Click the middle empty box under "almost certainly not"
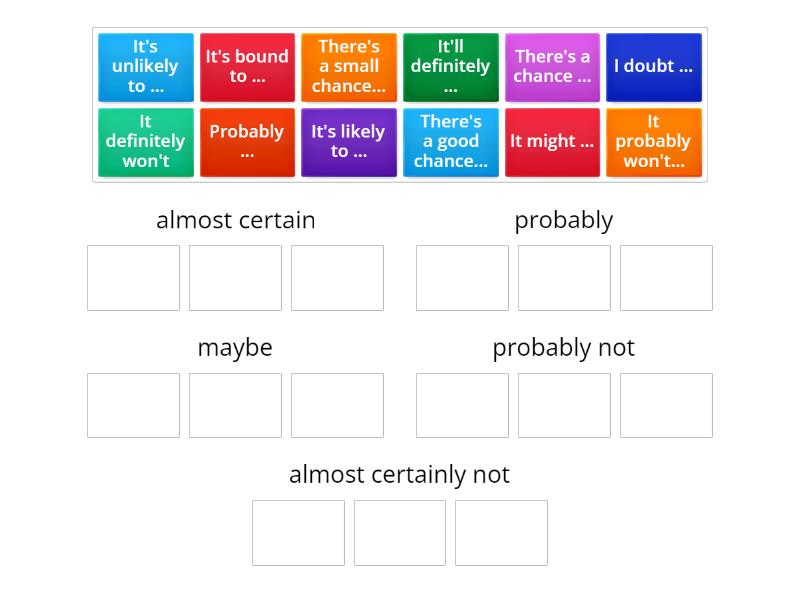800x600 pixels. [x=400, y=532]
